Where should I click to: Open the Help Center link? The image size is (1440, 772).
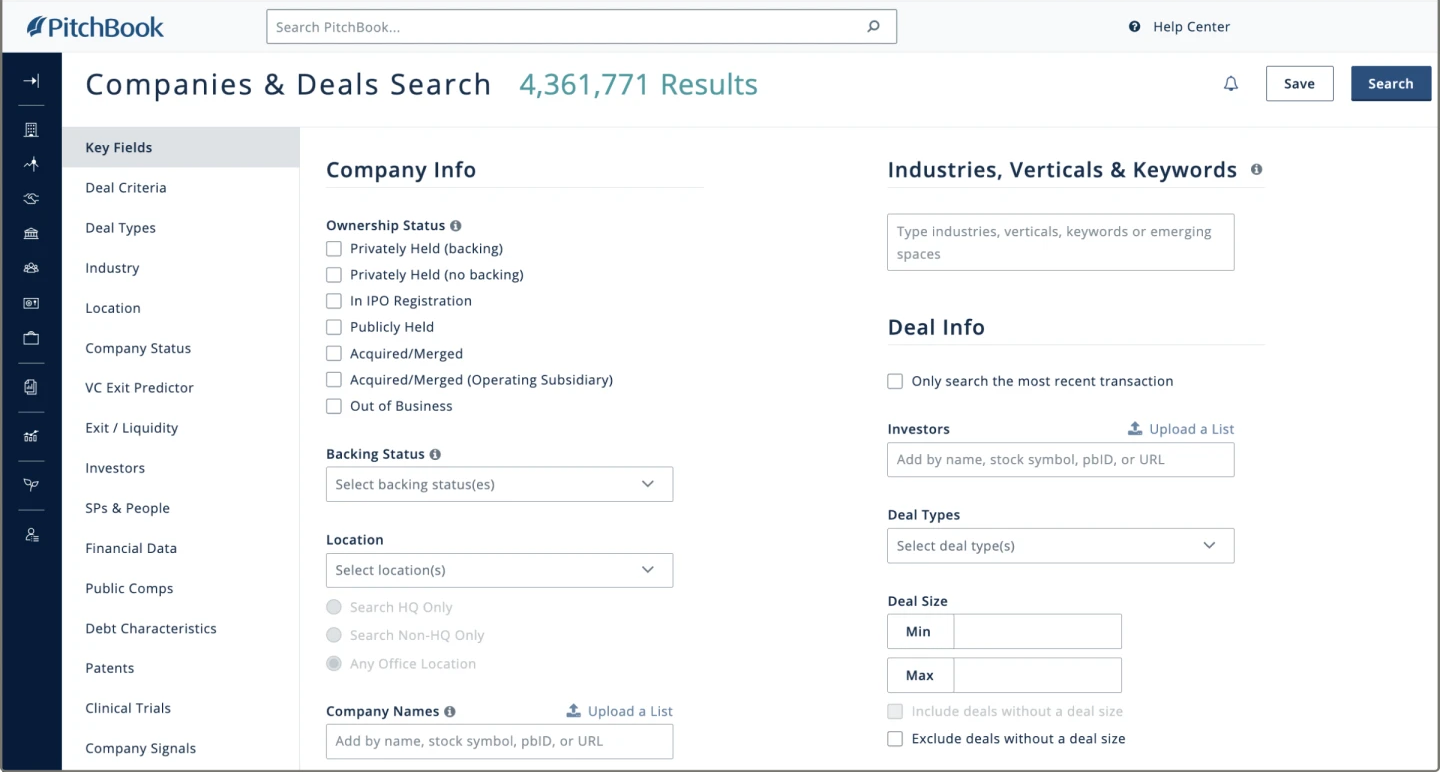[1191, 27]
